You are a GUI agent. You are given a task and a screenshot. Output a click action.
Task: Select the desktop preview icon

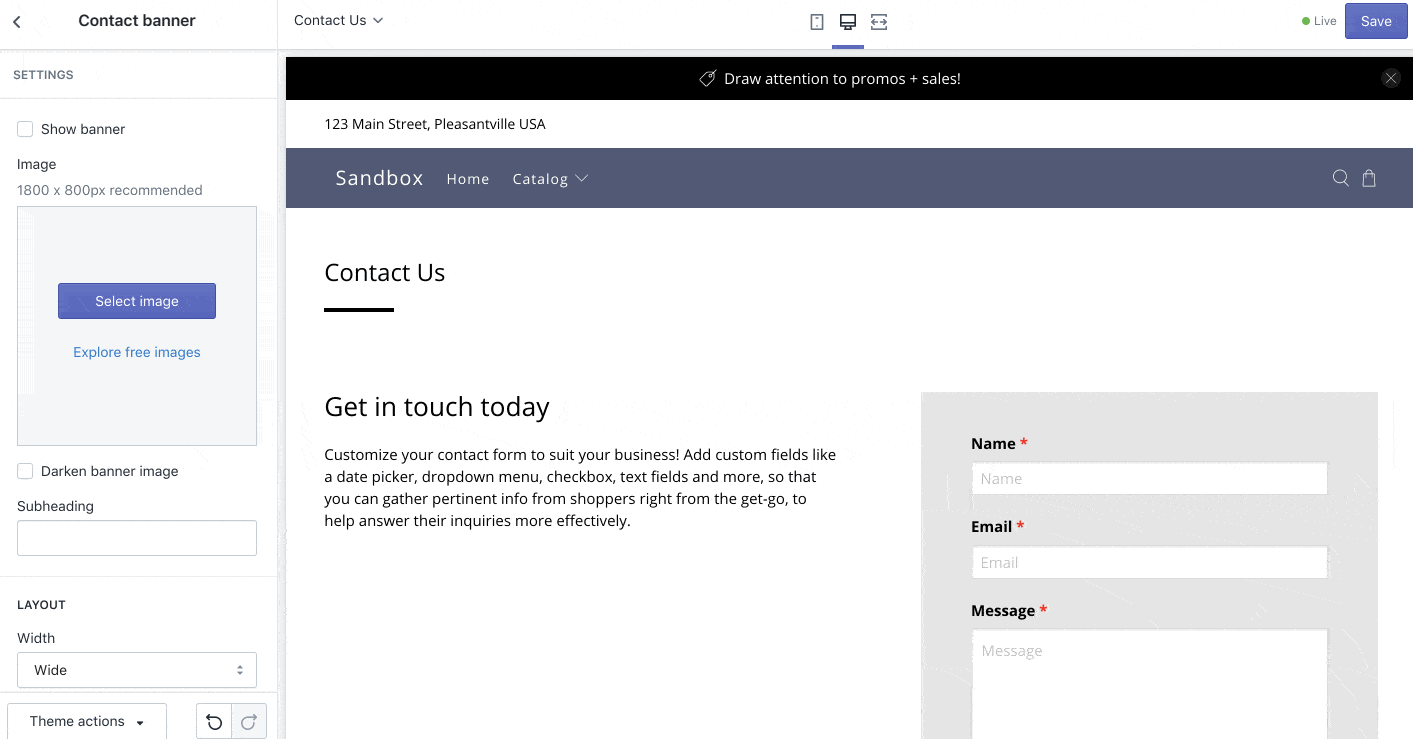[848, 22]
